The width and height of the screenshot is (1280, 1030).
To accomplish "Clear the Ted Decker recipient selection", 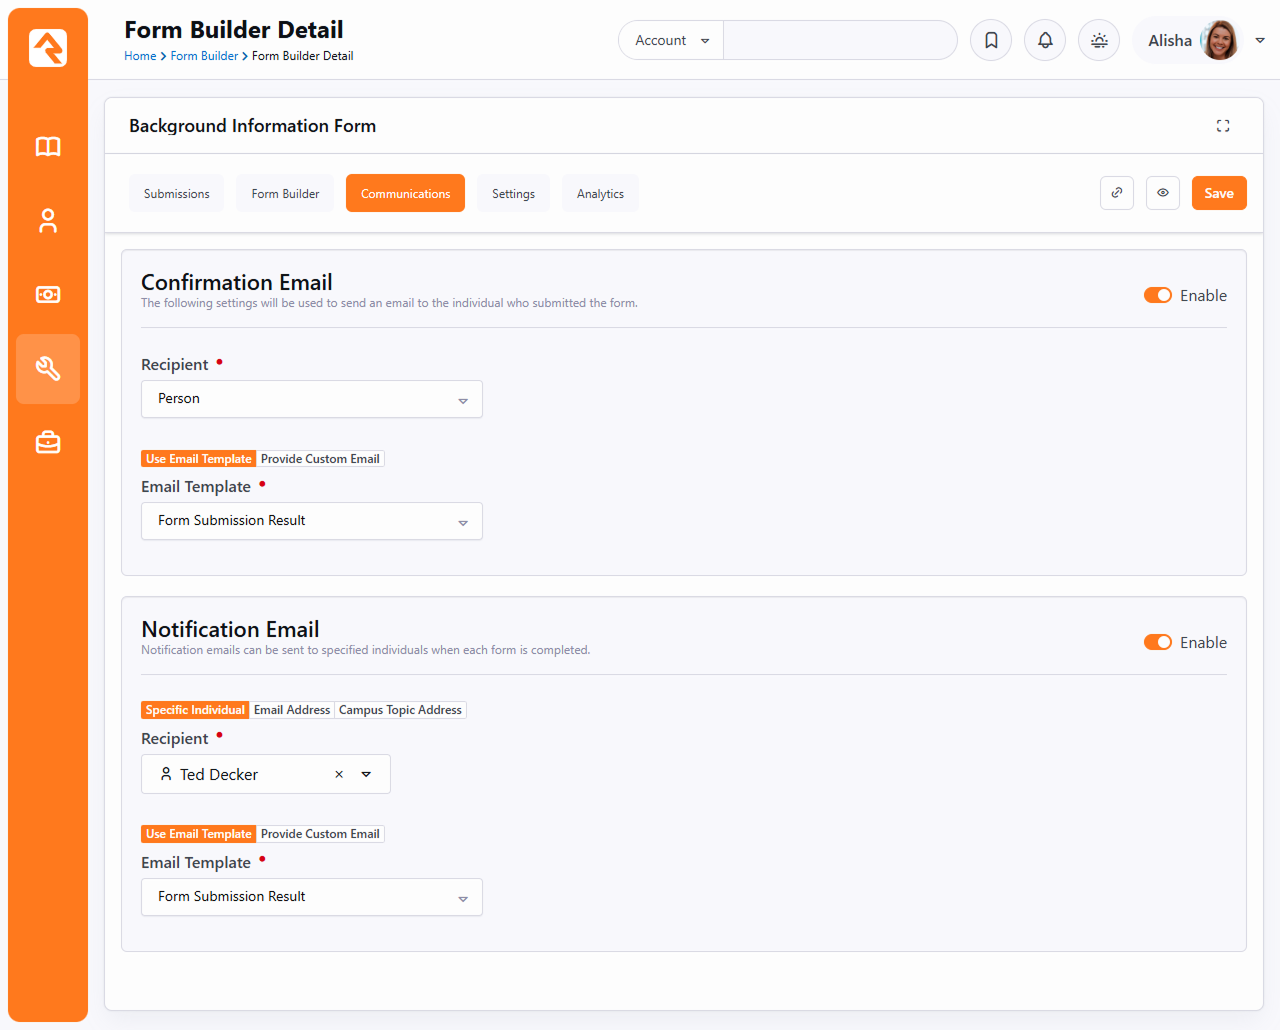I will 339,774.
